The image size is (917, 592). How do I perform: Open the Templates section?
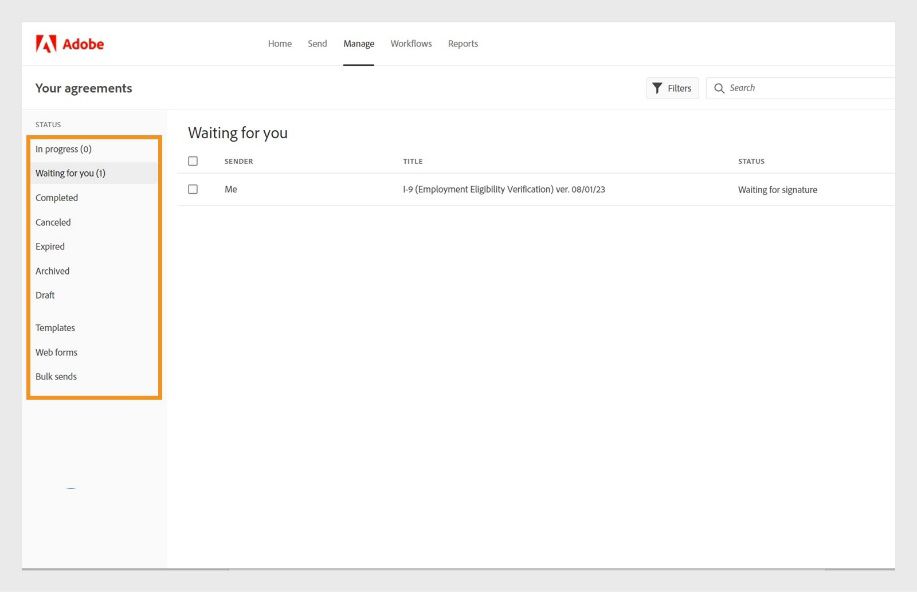(x=55, y=327)
